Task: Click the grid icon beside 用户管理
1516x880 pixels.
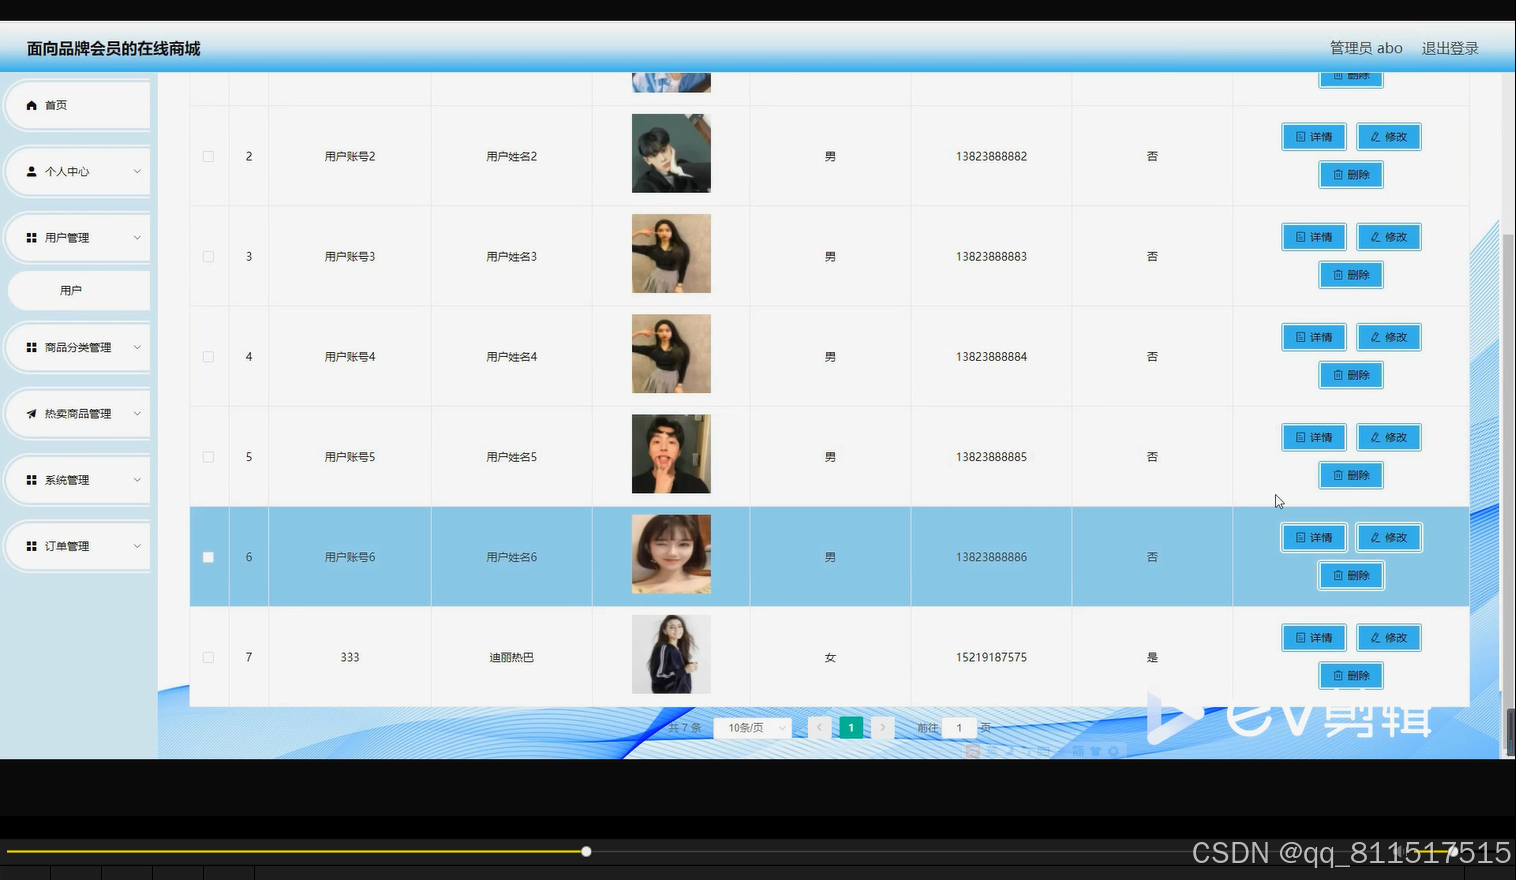Action: point(31,238)
